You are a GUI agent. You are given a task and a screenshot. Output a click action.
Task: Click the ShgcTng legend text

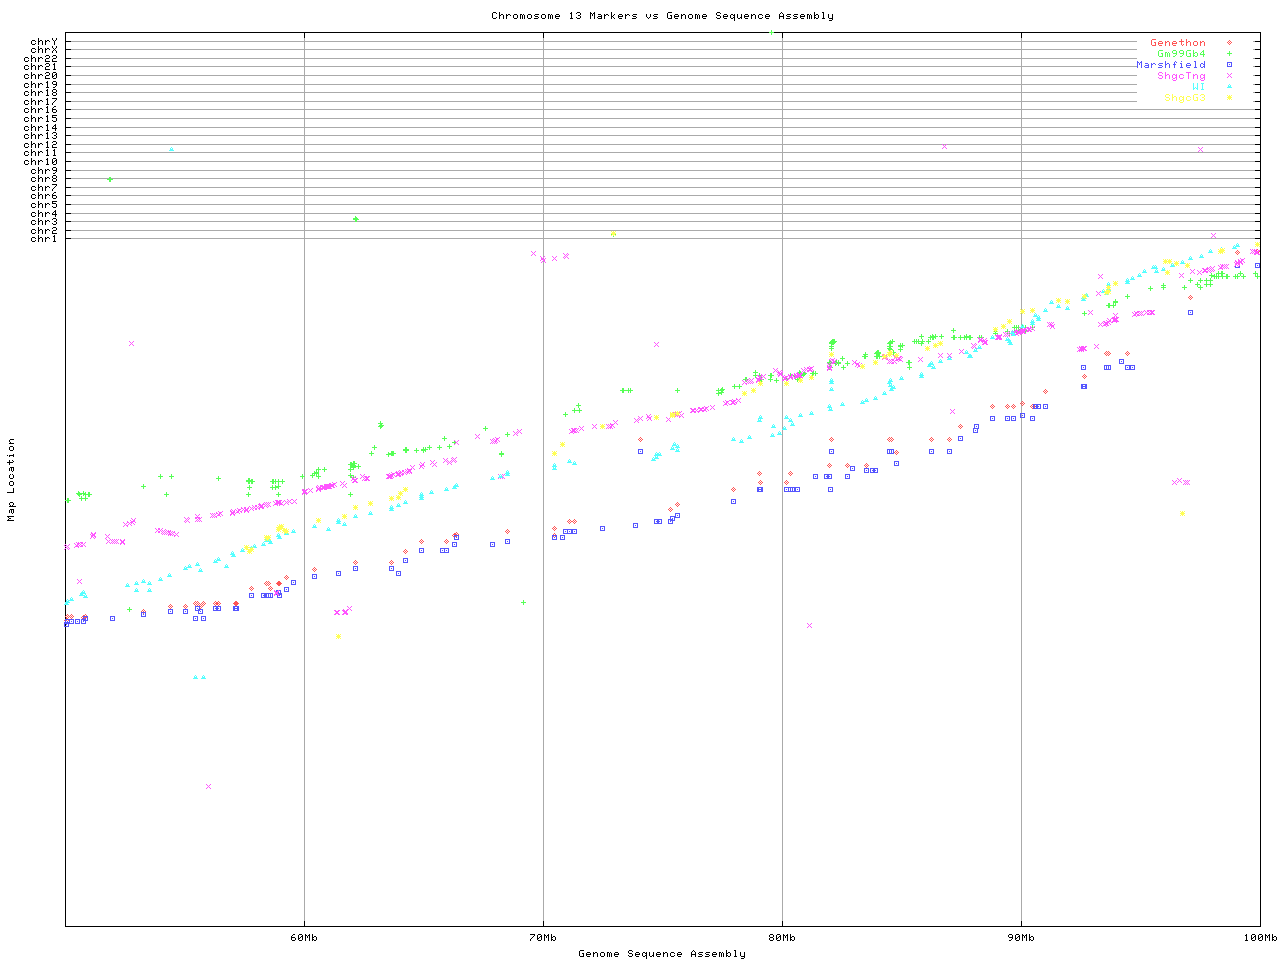click(x=1181, y=76)
